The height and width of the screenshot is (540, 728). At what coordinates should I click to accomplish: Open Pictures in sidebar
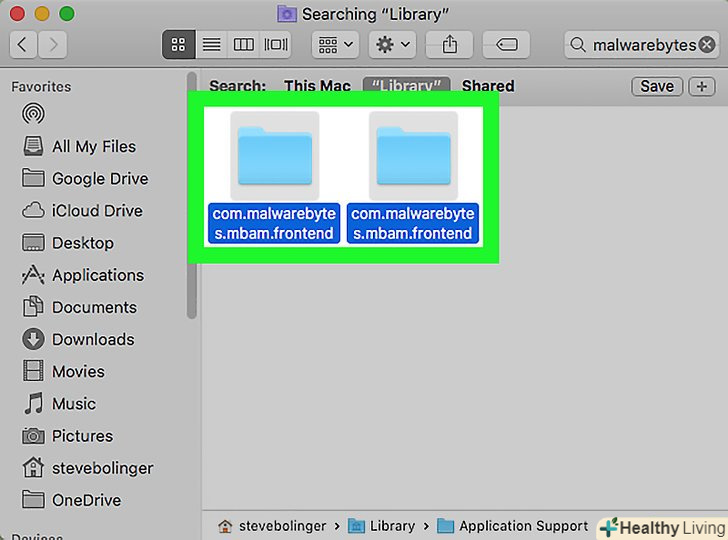tap(67, 436)
